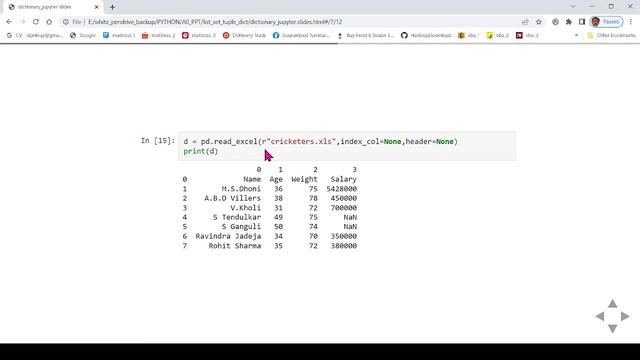The height and width of the screenshot is (360, 640).
Task: Click the Name header in output
Action: pos(252,179)
